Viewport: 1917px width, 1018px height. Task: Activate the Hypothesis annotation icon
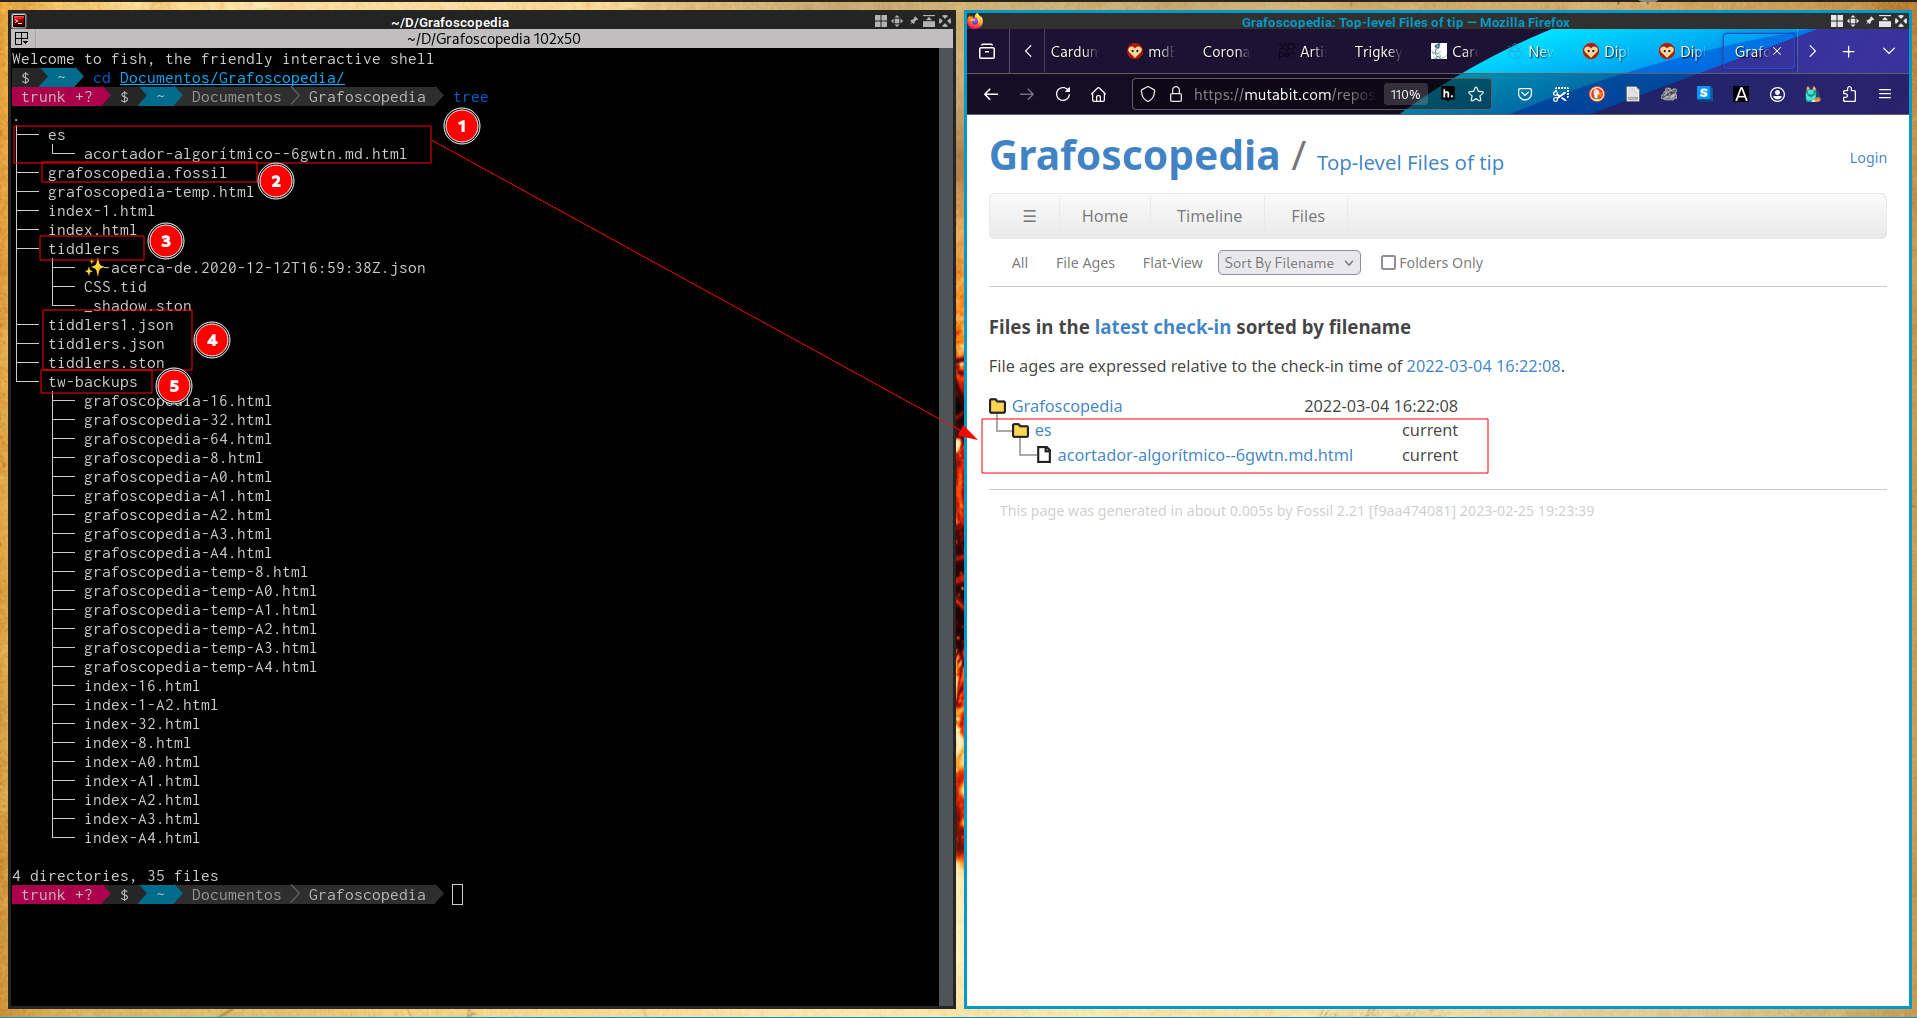(x=1447, y=94)
